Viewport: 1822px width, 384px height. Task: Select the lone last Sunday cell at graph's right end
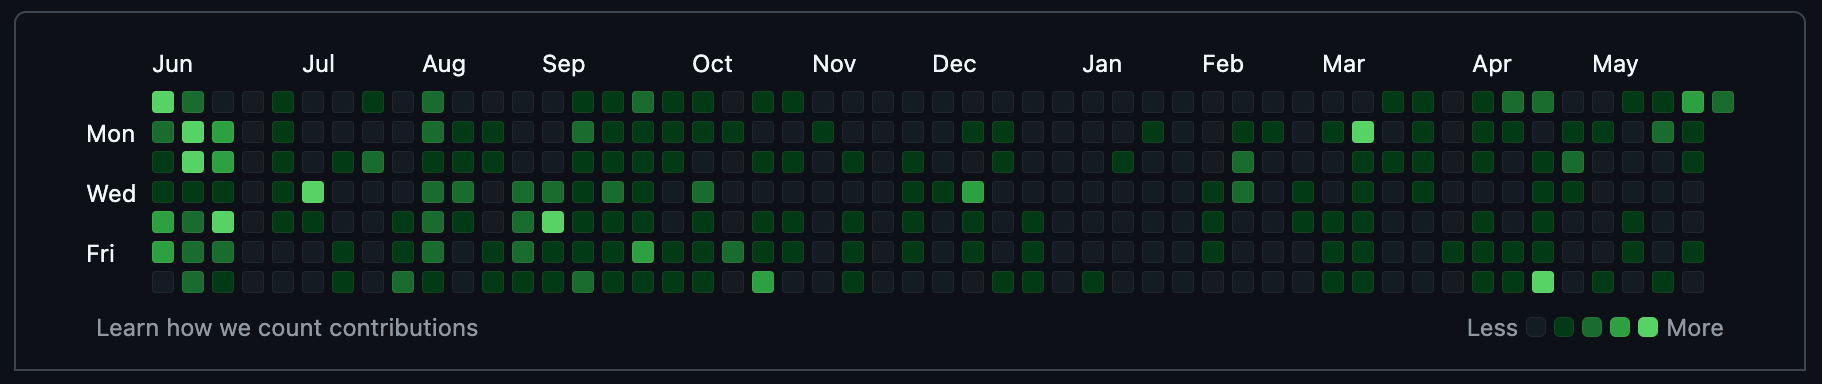[x=1723, y=102]
